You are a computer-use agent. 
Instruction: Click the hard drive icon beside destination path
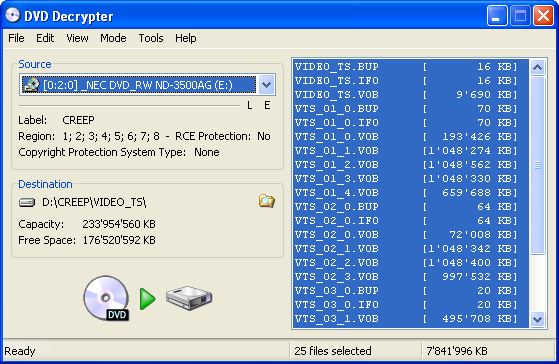[27, 202]
